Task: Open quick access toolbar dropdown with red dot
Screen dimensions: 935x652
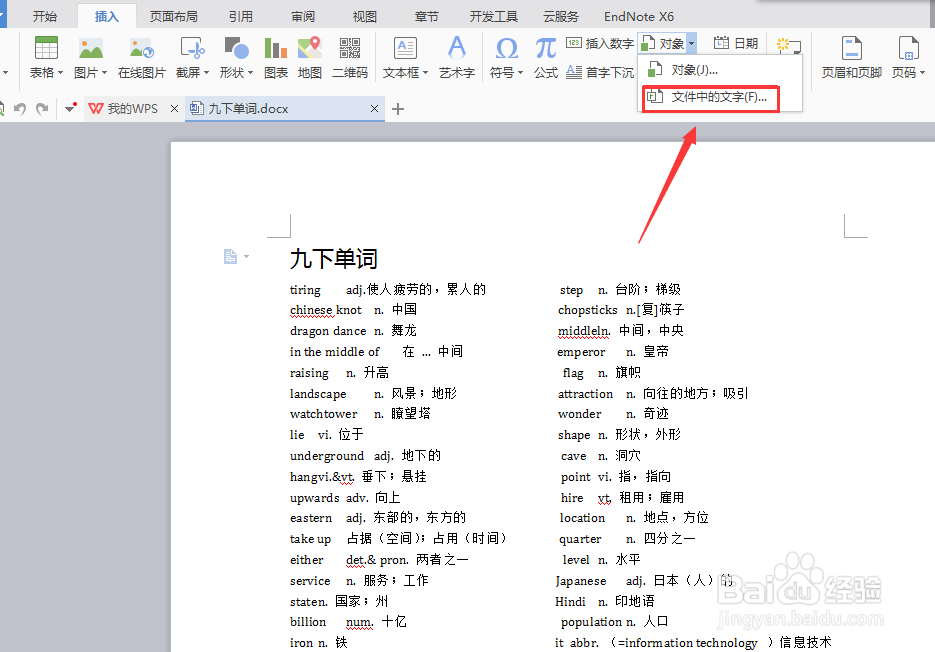Action: 71,108
